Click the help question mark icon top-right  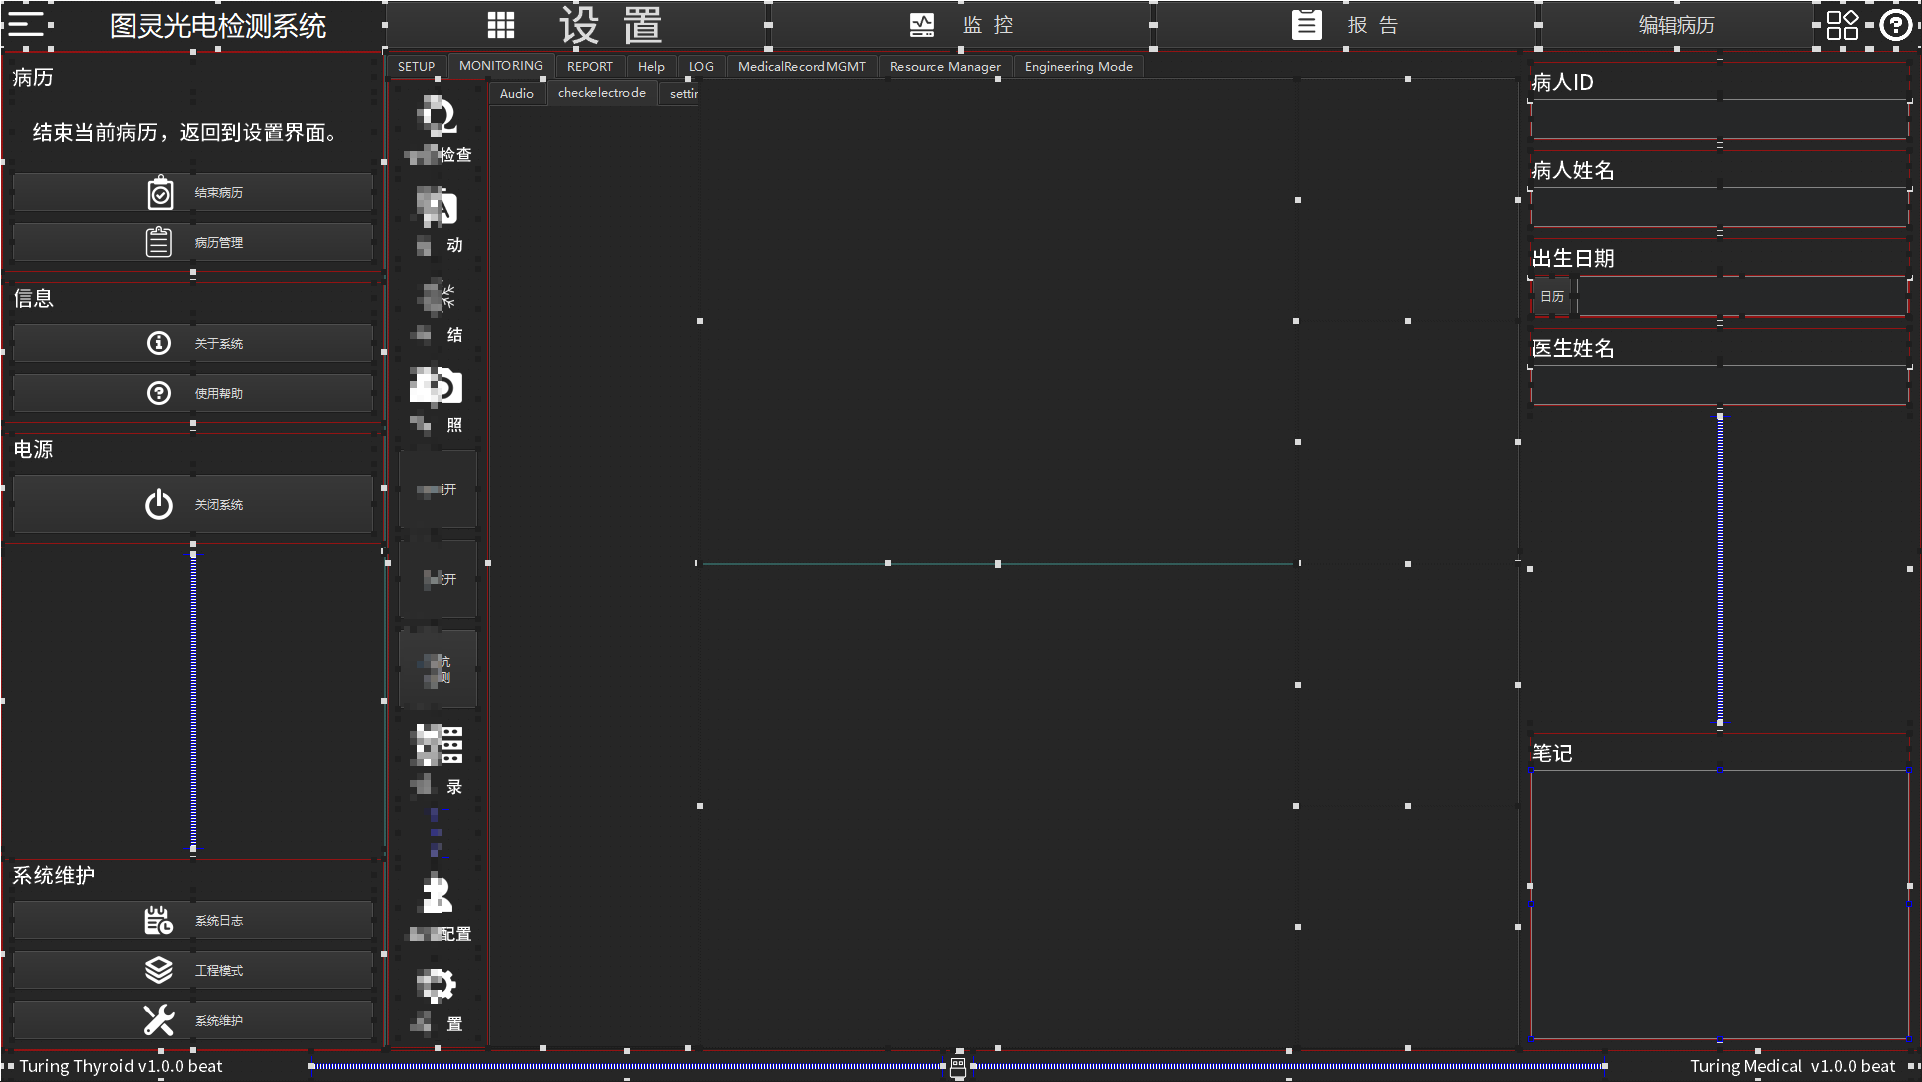tap(1895, 25)
